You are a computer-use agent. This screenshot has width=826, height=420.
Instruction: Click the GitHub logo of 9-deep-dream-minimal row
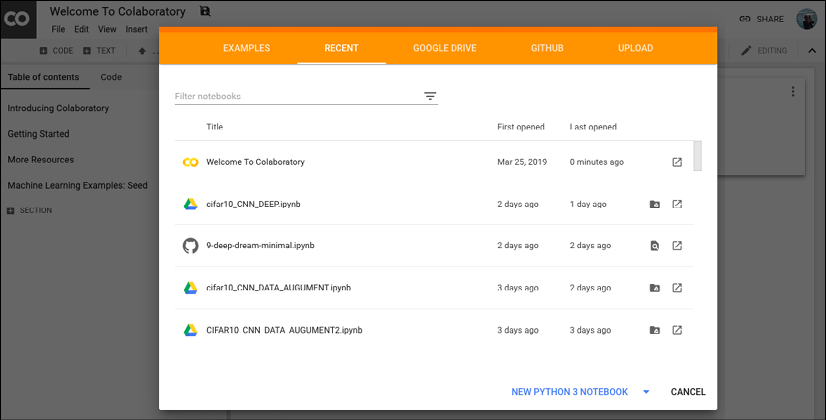[x=190, y=246]
